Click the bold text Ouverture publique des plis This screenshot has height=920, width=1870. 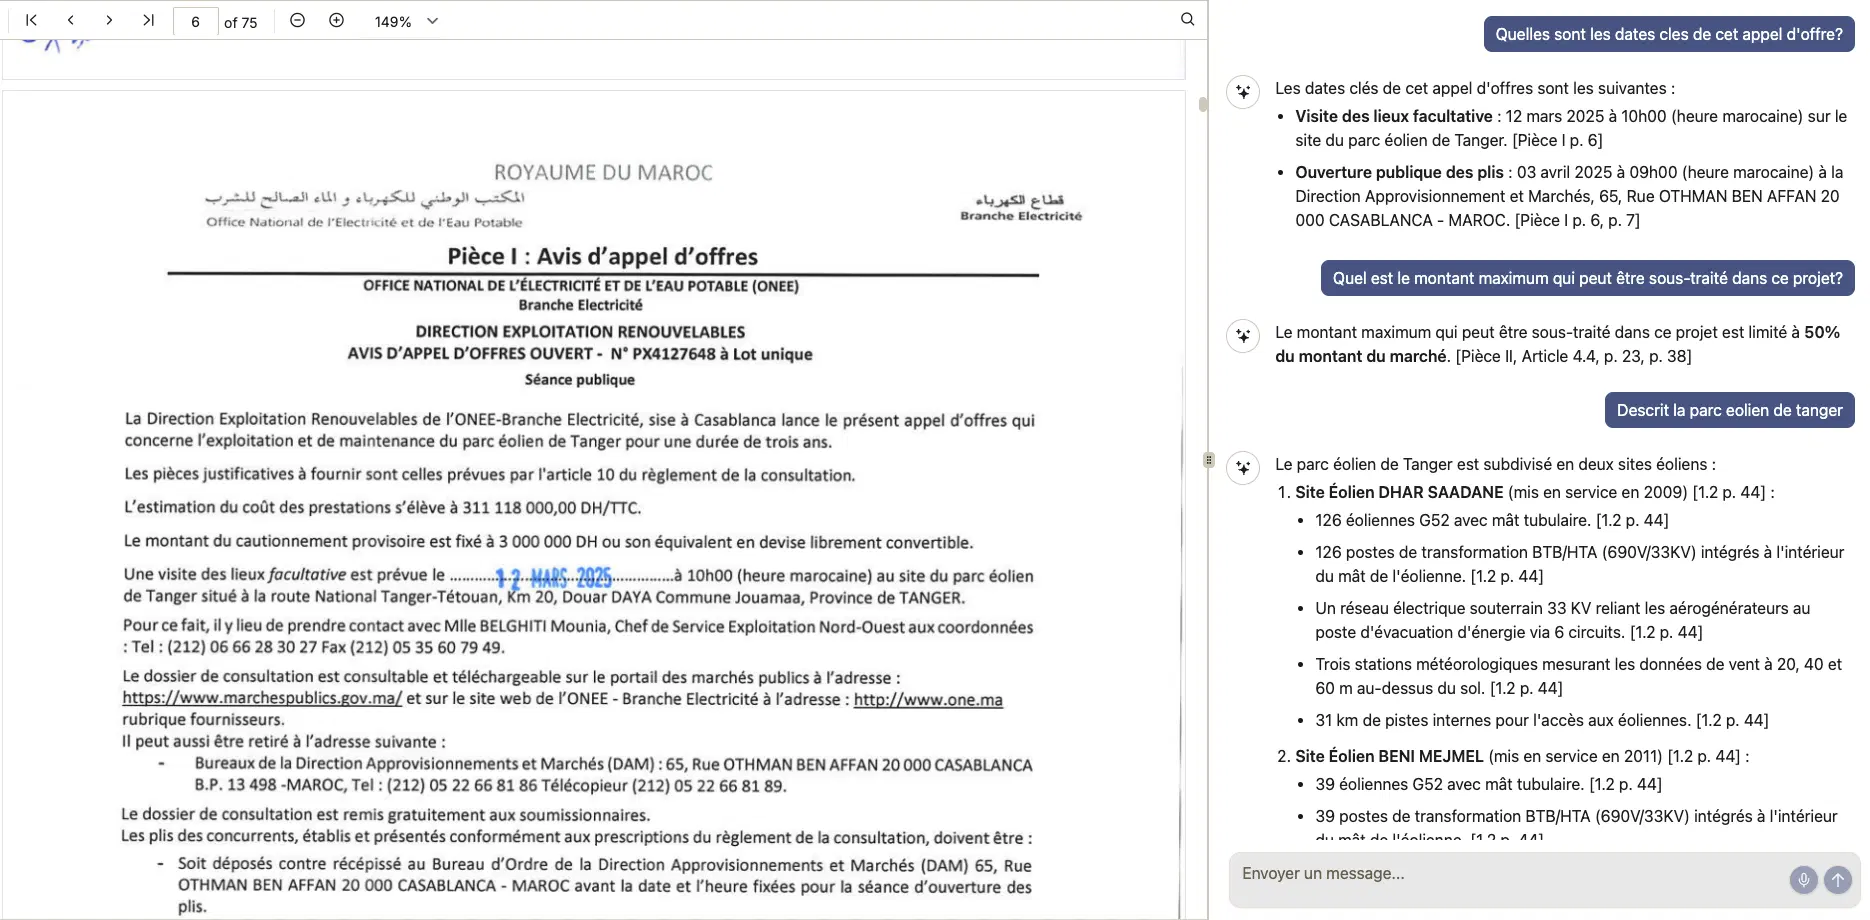[1399, 172]
